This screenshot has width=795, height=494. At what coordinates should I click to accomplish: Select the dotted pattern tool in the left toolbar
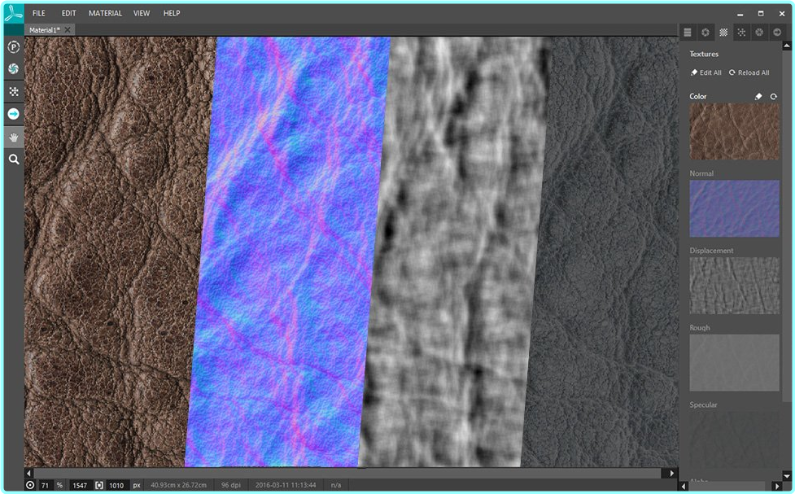tap(14, 91)
